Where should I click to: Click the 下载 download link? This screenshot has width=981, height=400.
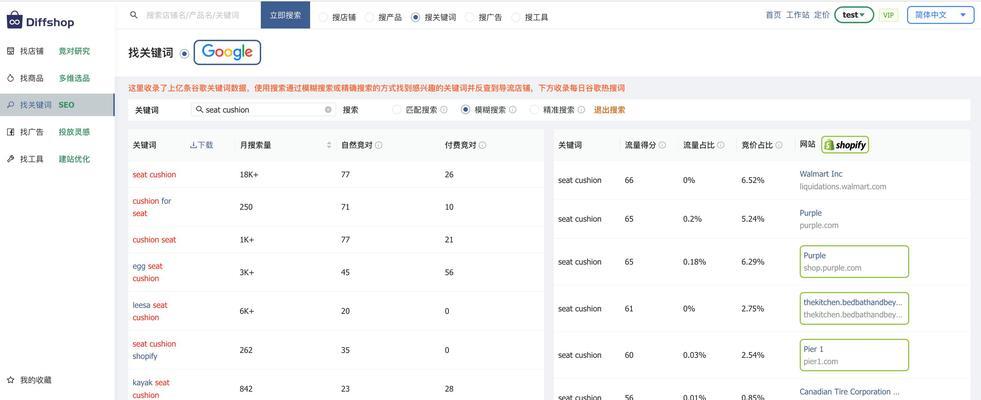coord(201,145)
